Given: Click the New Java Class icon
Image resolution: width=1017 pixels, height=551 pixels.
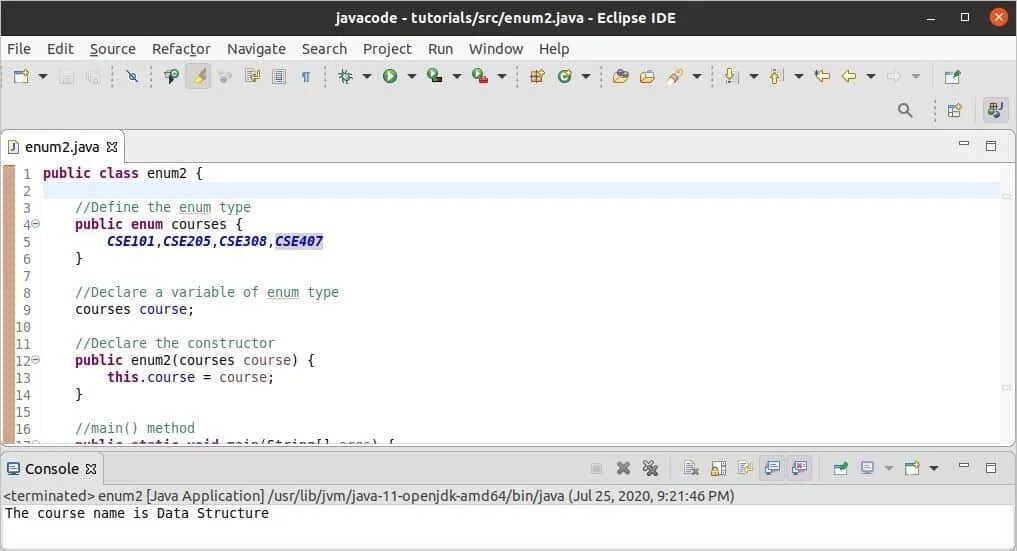Looking at the screenshot, I should 565,76.
